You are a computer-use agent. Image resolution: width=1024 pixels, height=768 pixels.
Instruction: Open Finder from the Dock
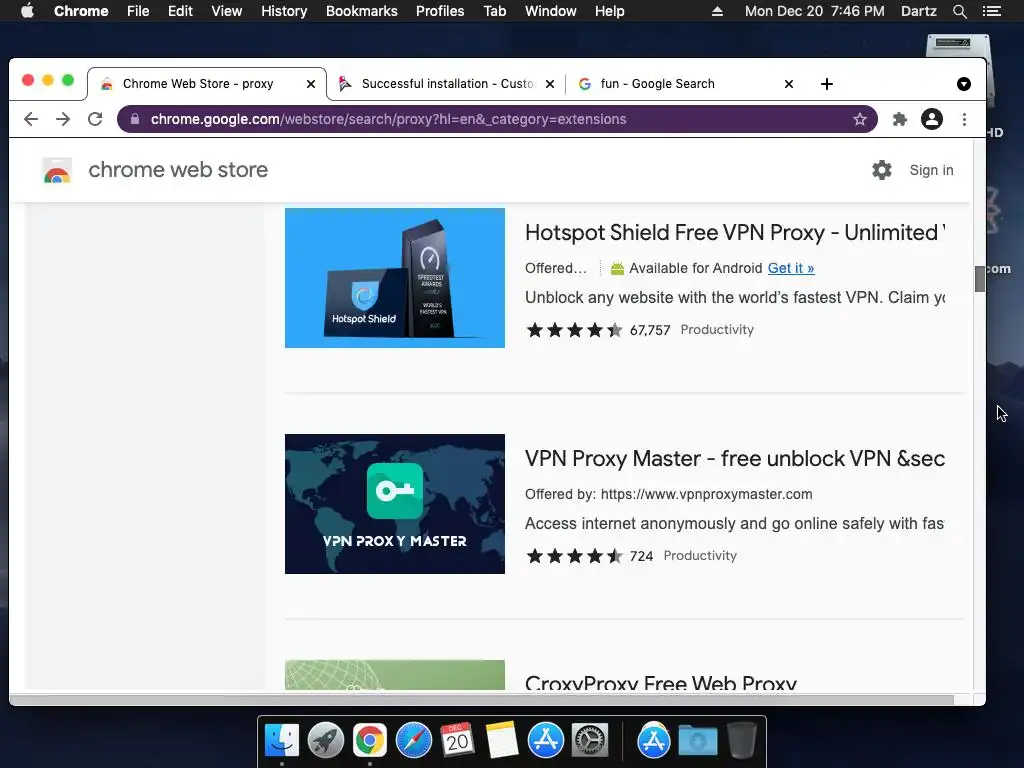click(x=281, y=741)
